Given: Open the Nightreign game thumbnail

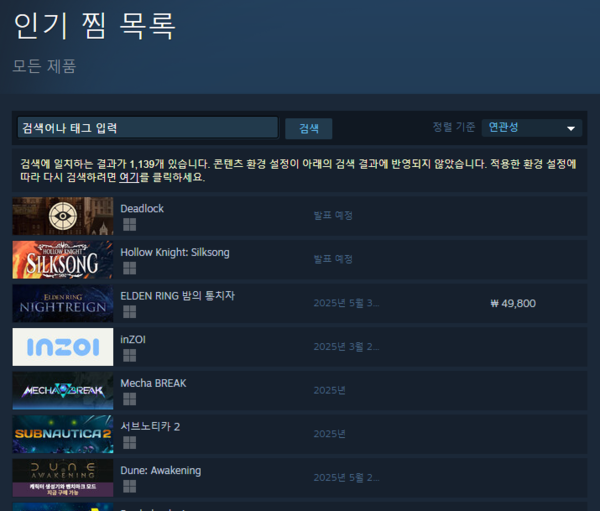Looking at the screenshot, I should point(63,303).
